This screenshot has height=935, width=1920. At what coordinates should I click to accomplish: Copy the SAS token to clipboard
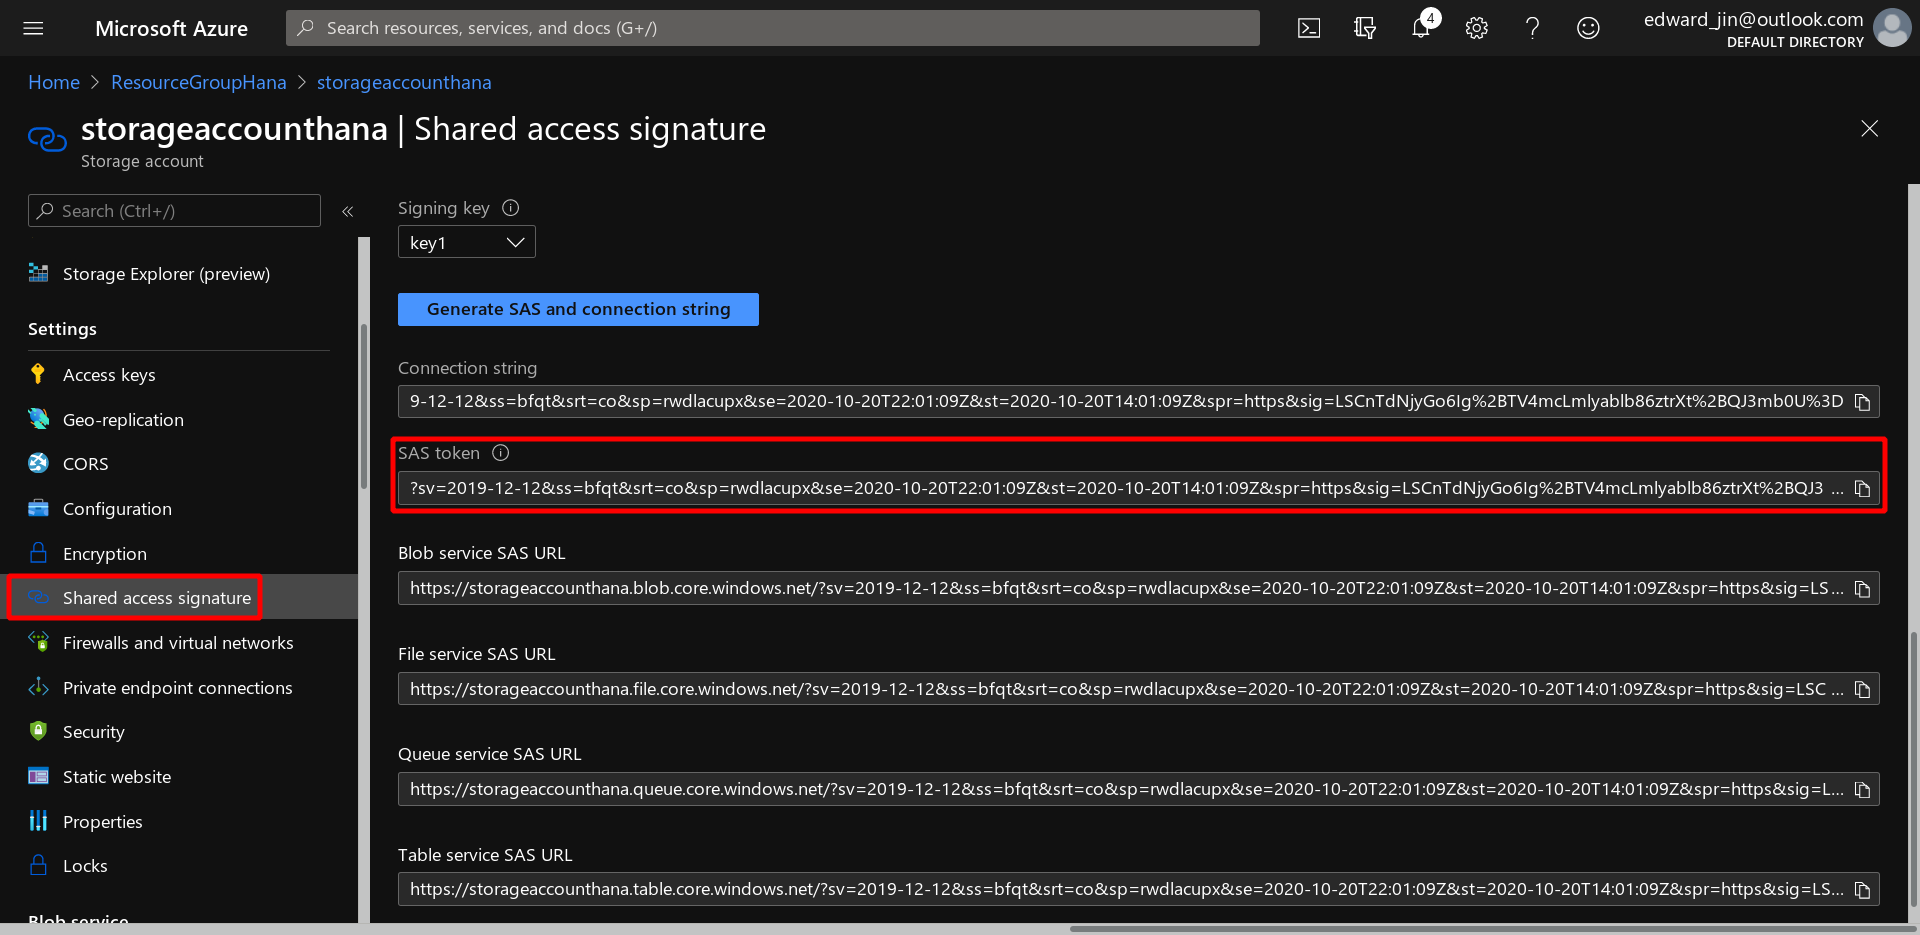pyautogui.click(x=1862, y=489)
